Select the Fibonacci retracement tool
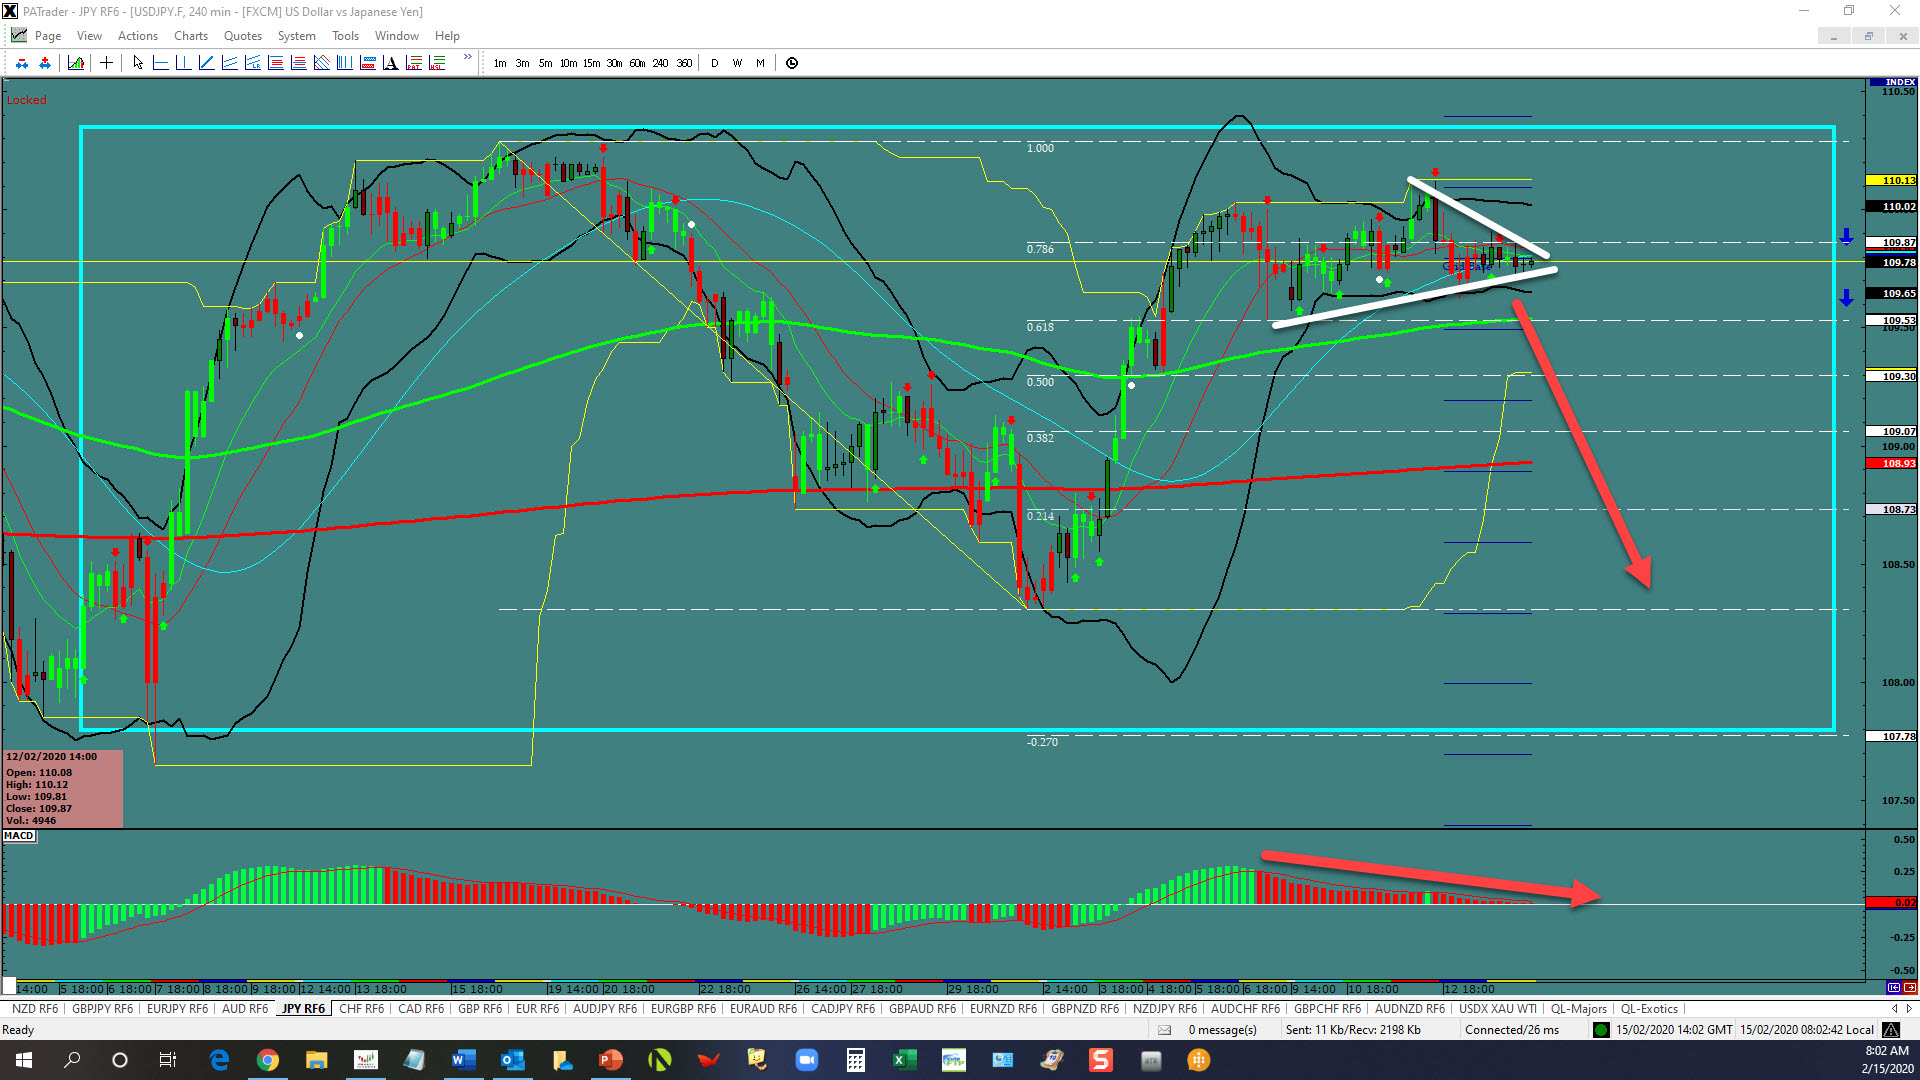Viewport: 1920px width, 1080px height. tap(275, 63)
